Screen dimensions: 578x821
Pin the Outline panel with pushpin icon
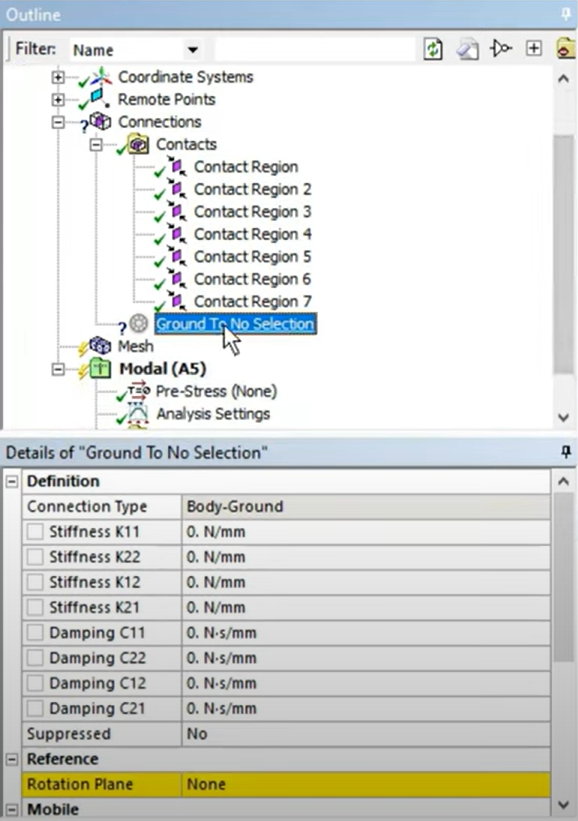566,14
